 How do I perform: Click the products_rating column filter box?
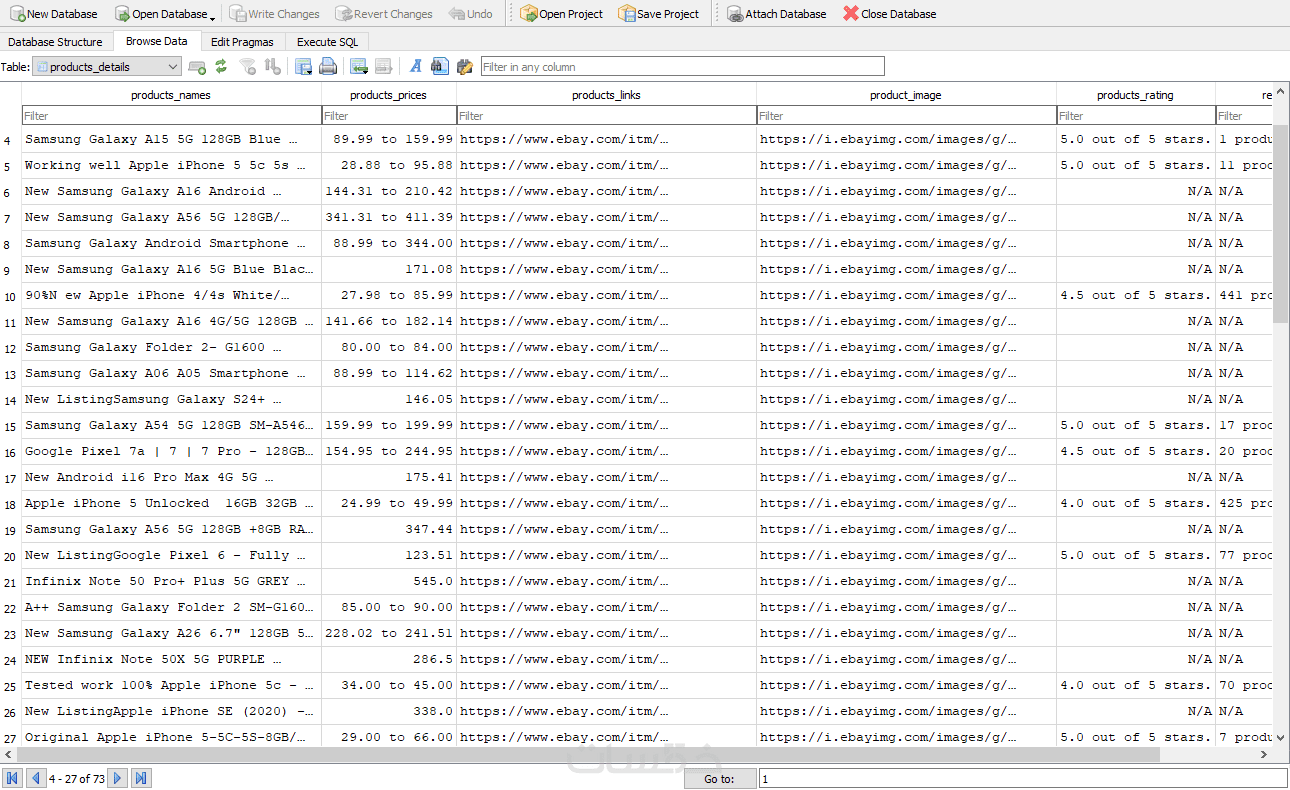click(x=1136, y=116)
